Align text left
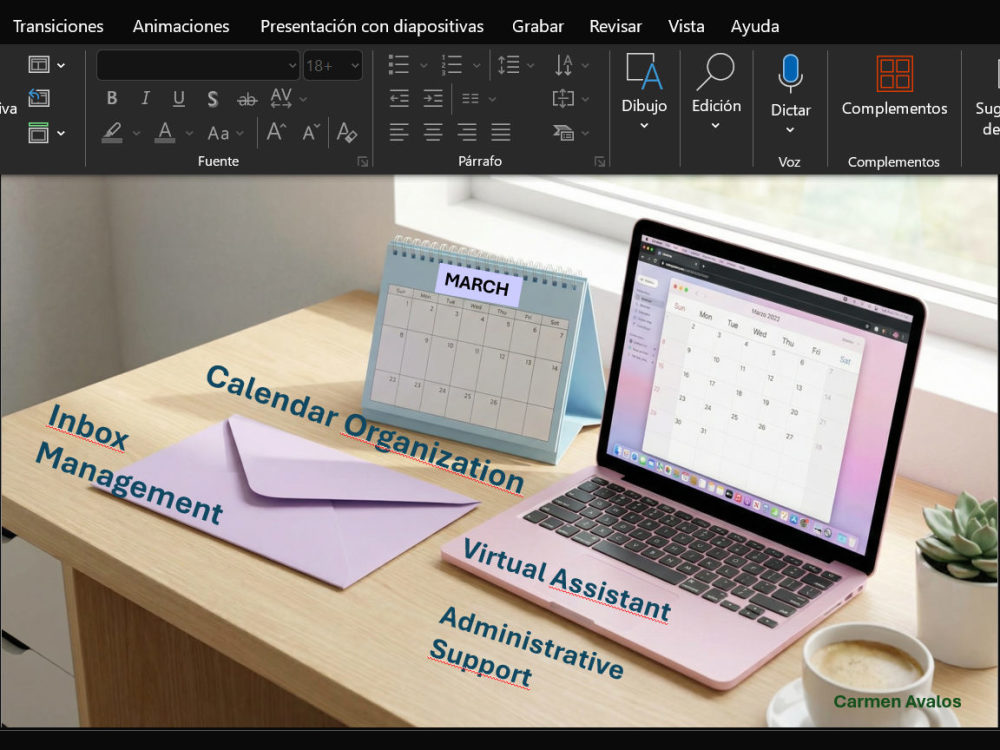Screen dimensions: 1000x750 (x=399, y=132)
